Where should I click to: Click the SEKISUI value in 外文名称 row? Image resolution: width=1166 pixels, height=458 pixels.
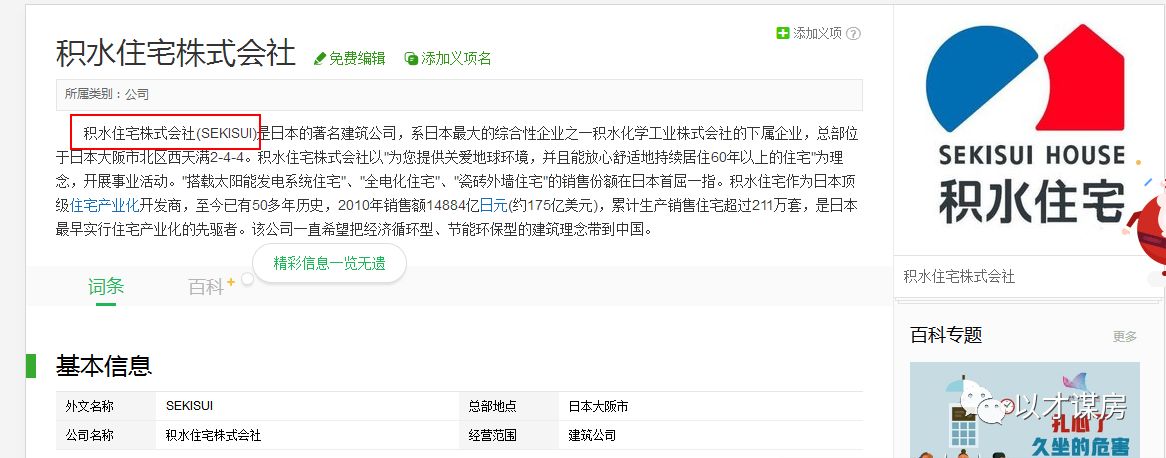(189, 407)
